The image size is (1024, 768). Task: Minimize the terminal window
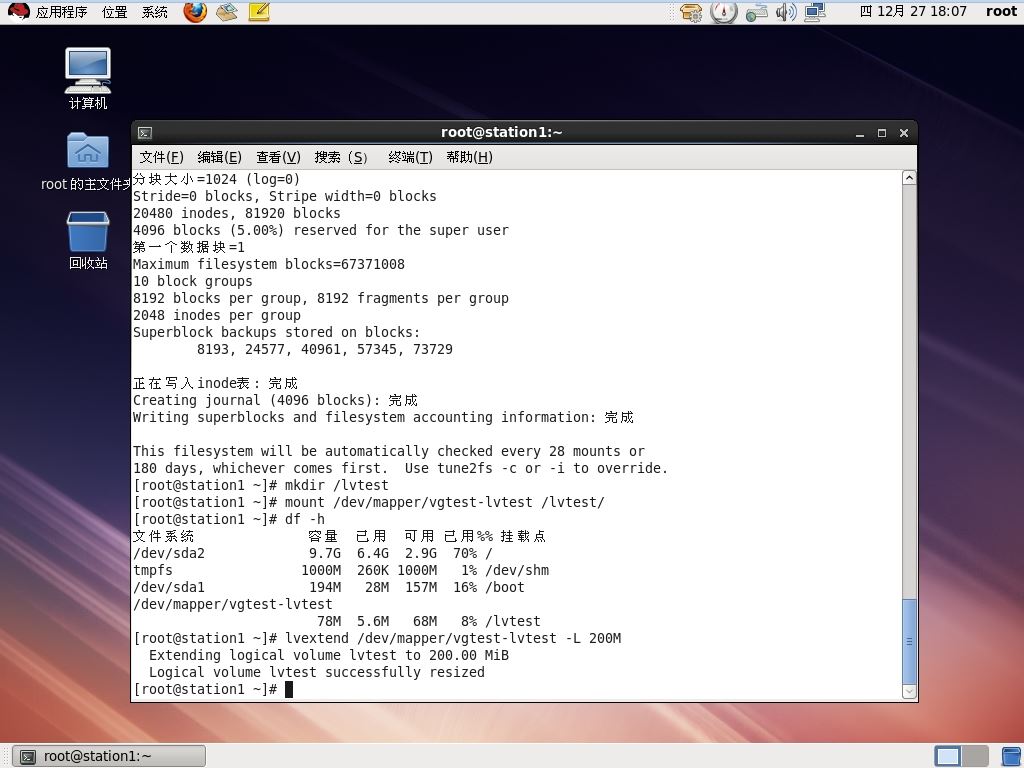click(x=860, y=133)
